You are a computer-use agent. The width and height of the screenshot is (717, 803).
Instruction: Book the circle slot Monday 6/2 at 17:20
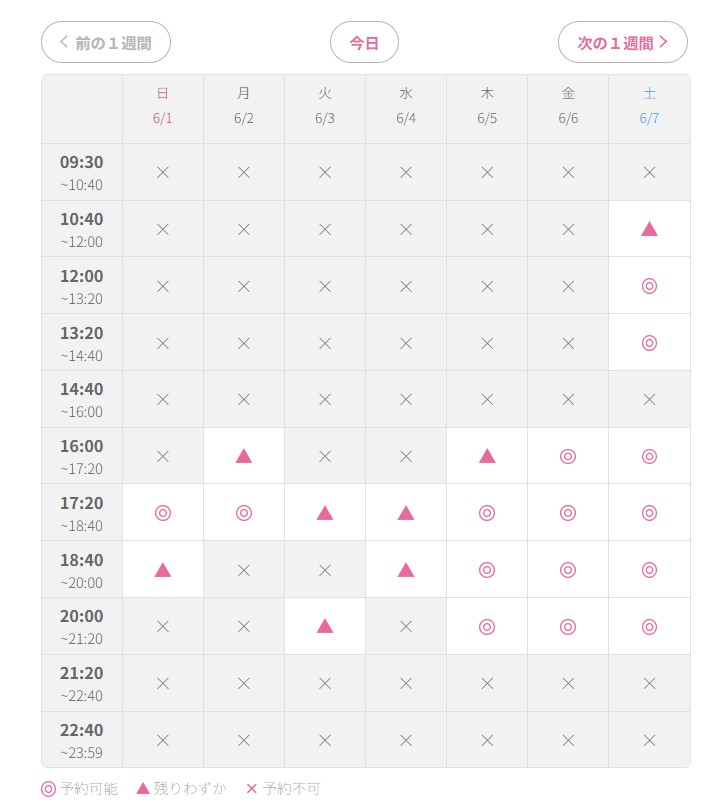pos(243,513)
